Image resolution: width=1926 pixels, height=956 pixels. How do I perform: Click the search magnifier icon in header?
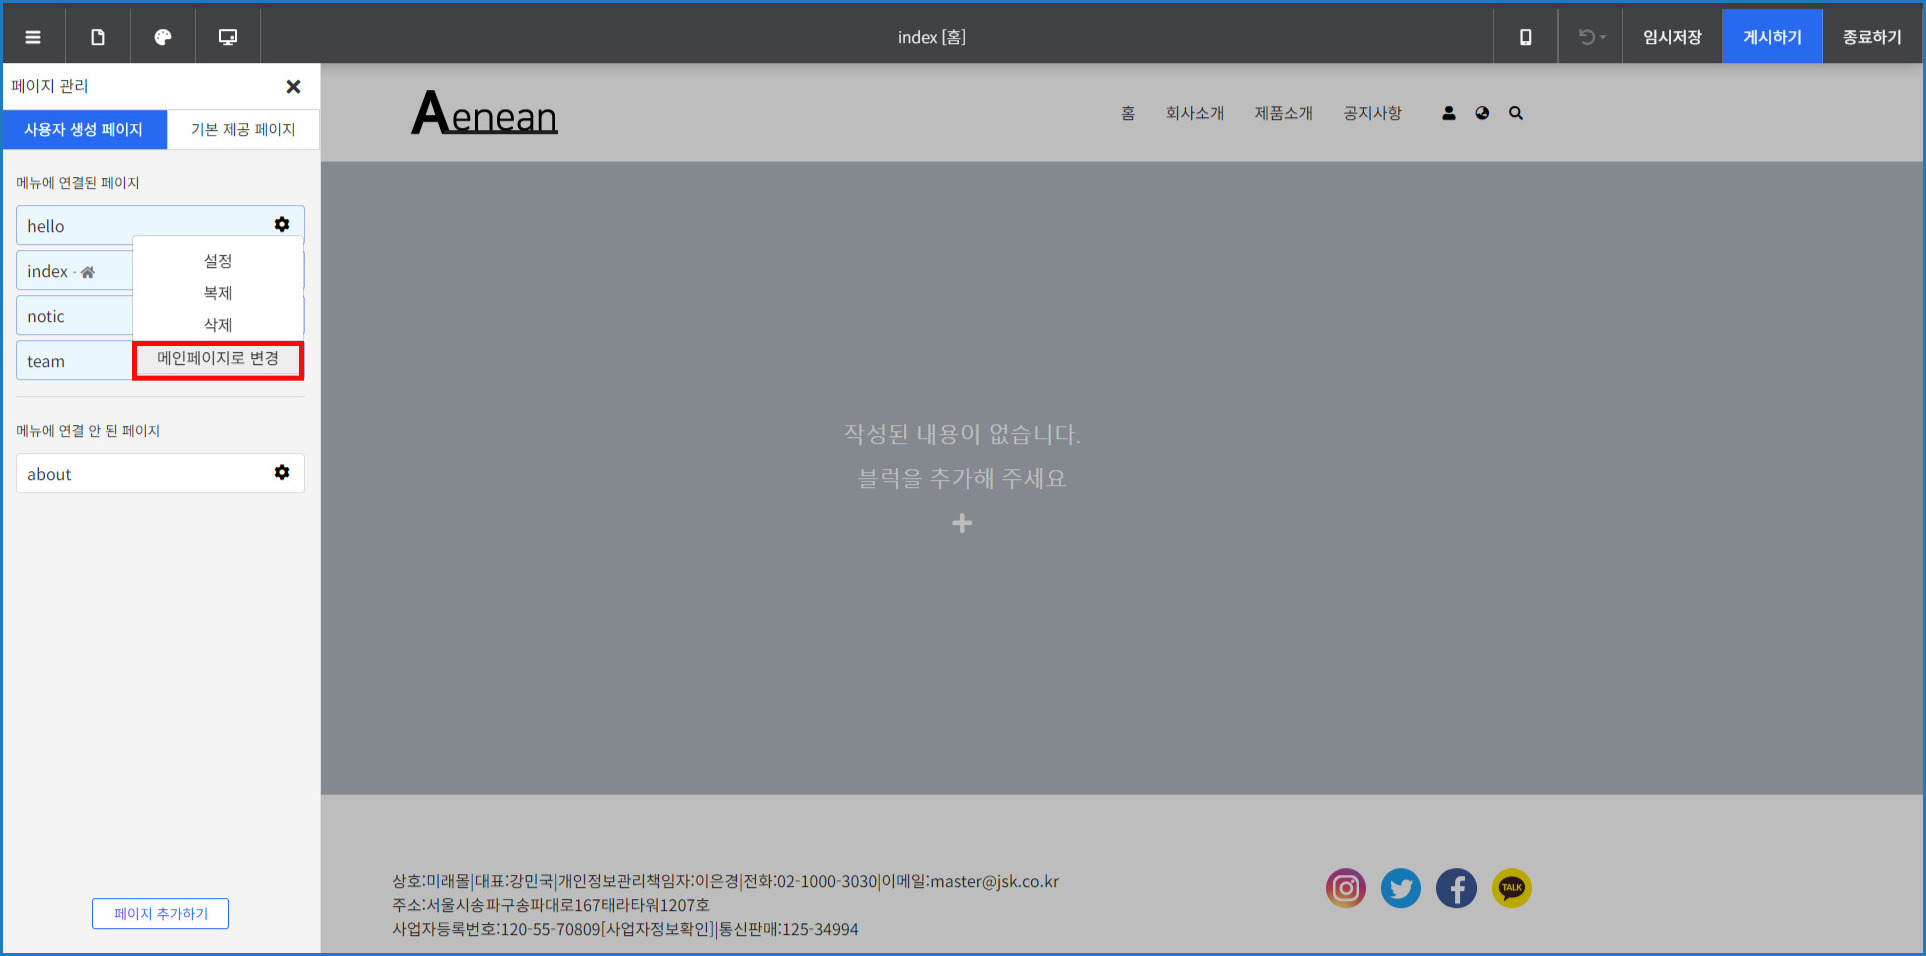[1516, 114]
